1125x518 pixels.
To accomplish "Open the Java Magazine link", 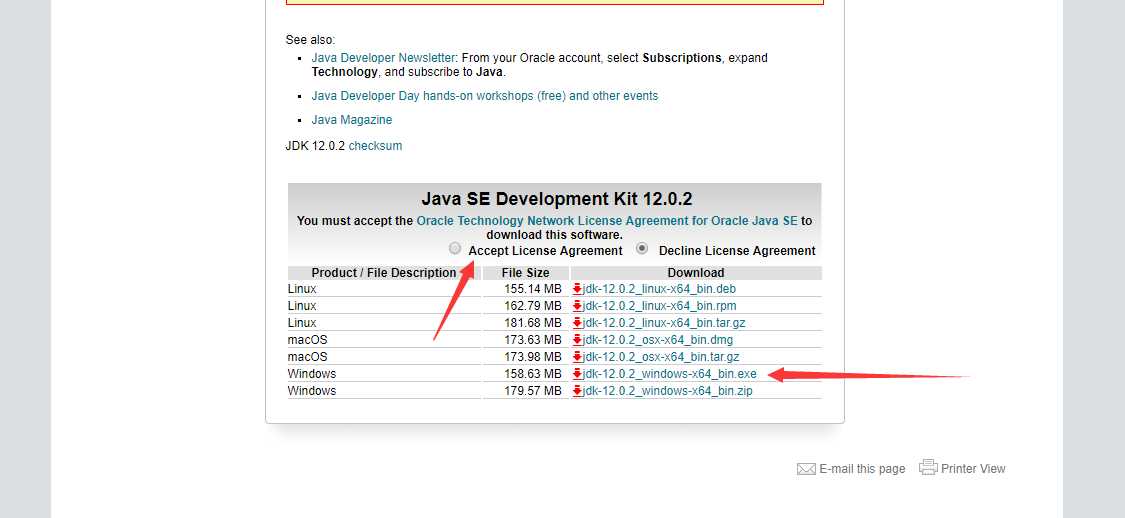I will (352, 120).
